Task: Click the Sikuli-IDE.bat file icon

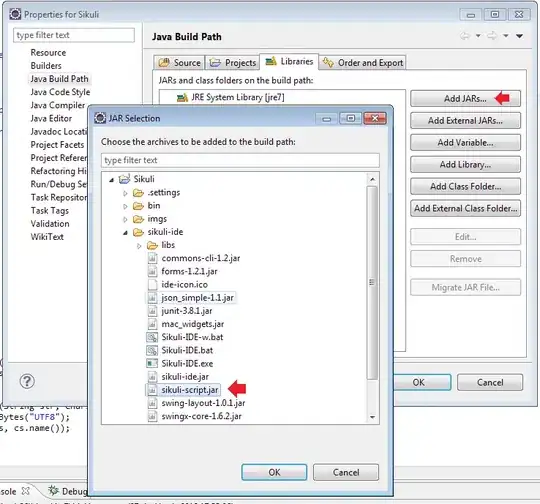Action: click(x=152, y=350)
